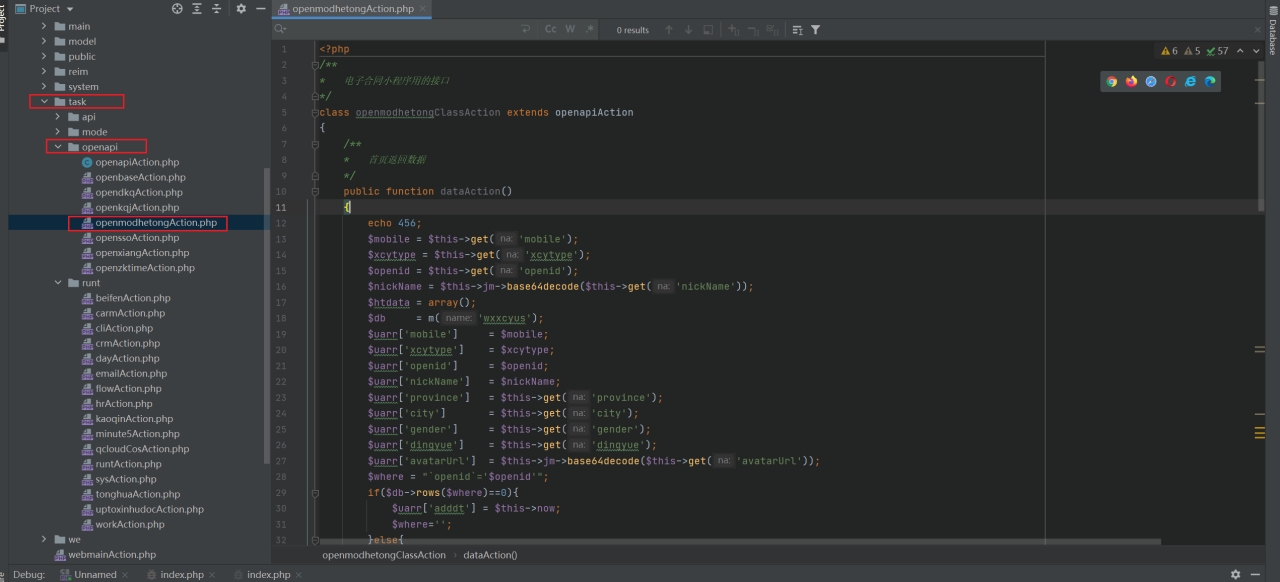The height and width of the screenshot is (582, 1280).
Task: Open file in Firefox browser icon
Action: click(1131, 82)
